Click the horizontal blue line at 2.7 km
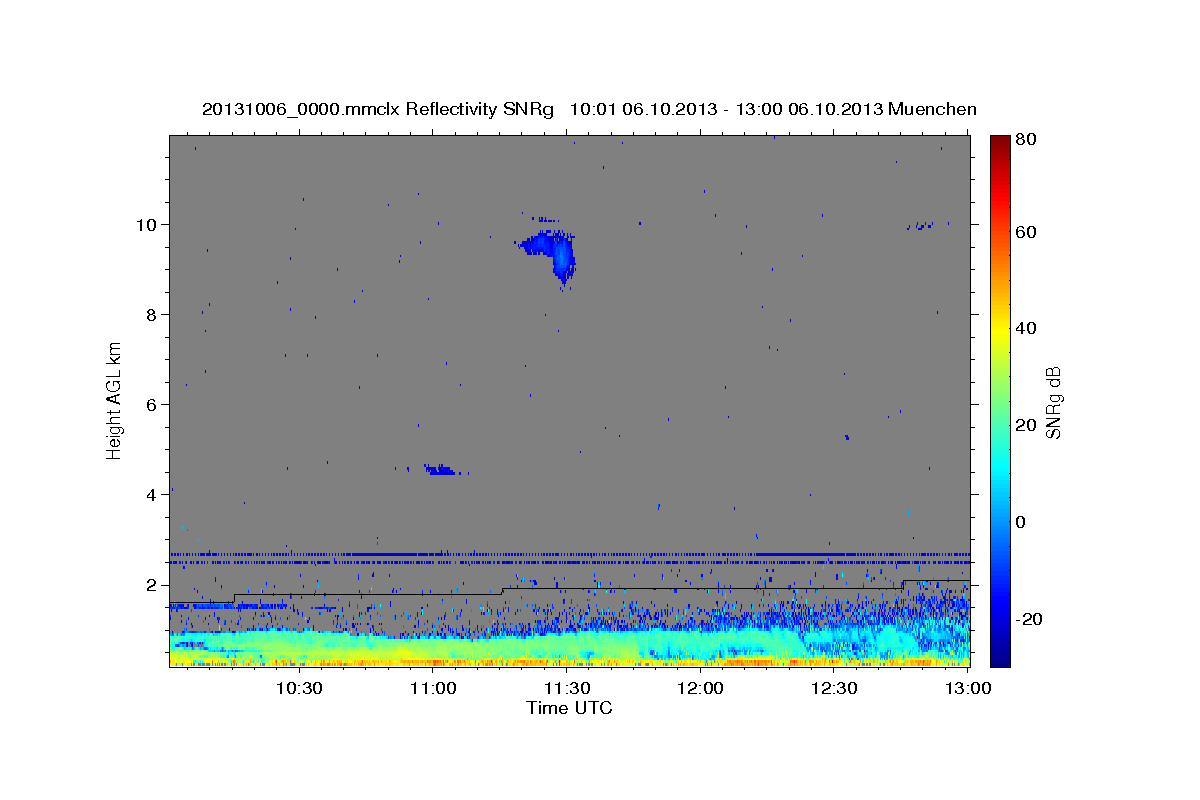The height and width of the screenshot is (800, 1200). click(x=570, y=554)
